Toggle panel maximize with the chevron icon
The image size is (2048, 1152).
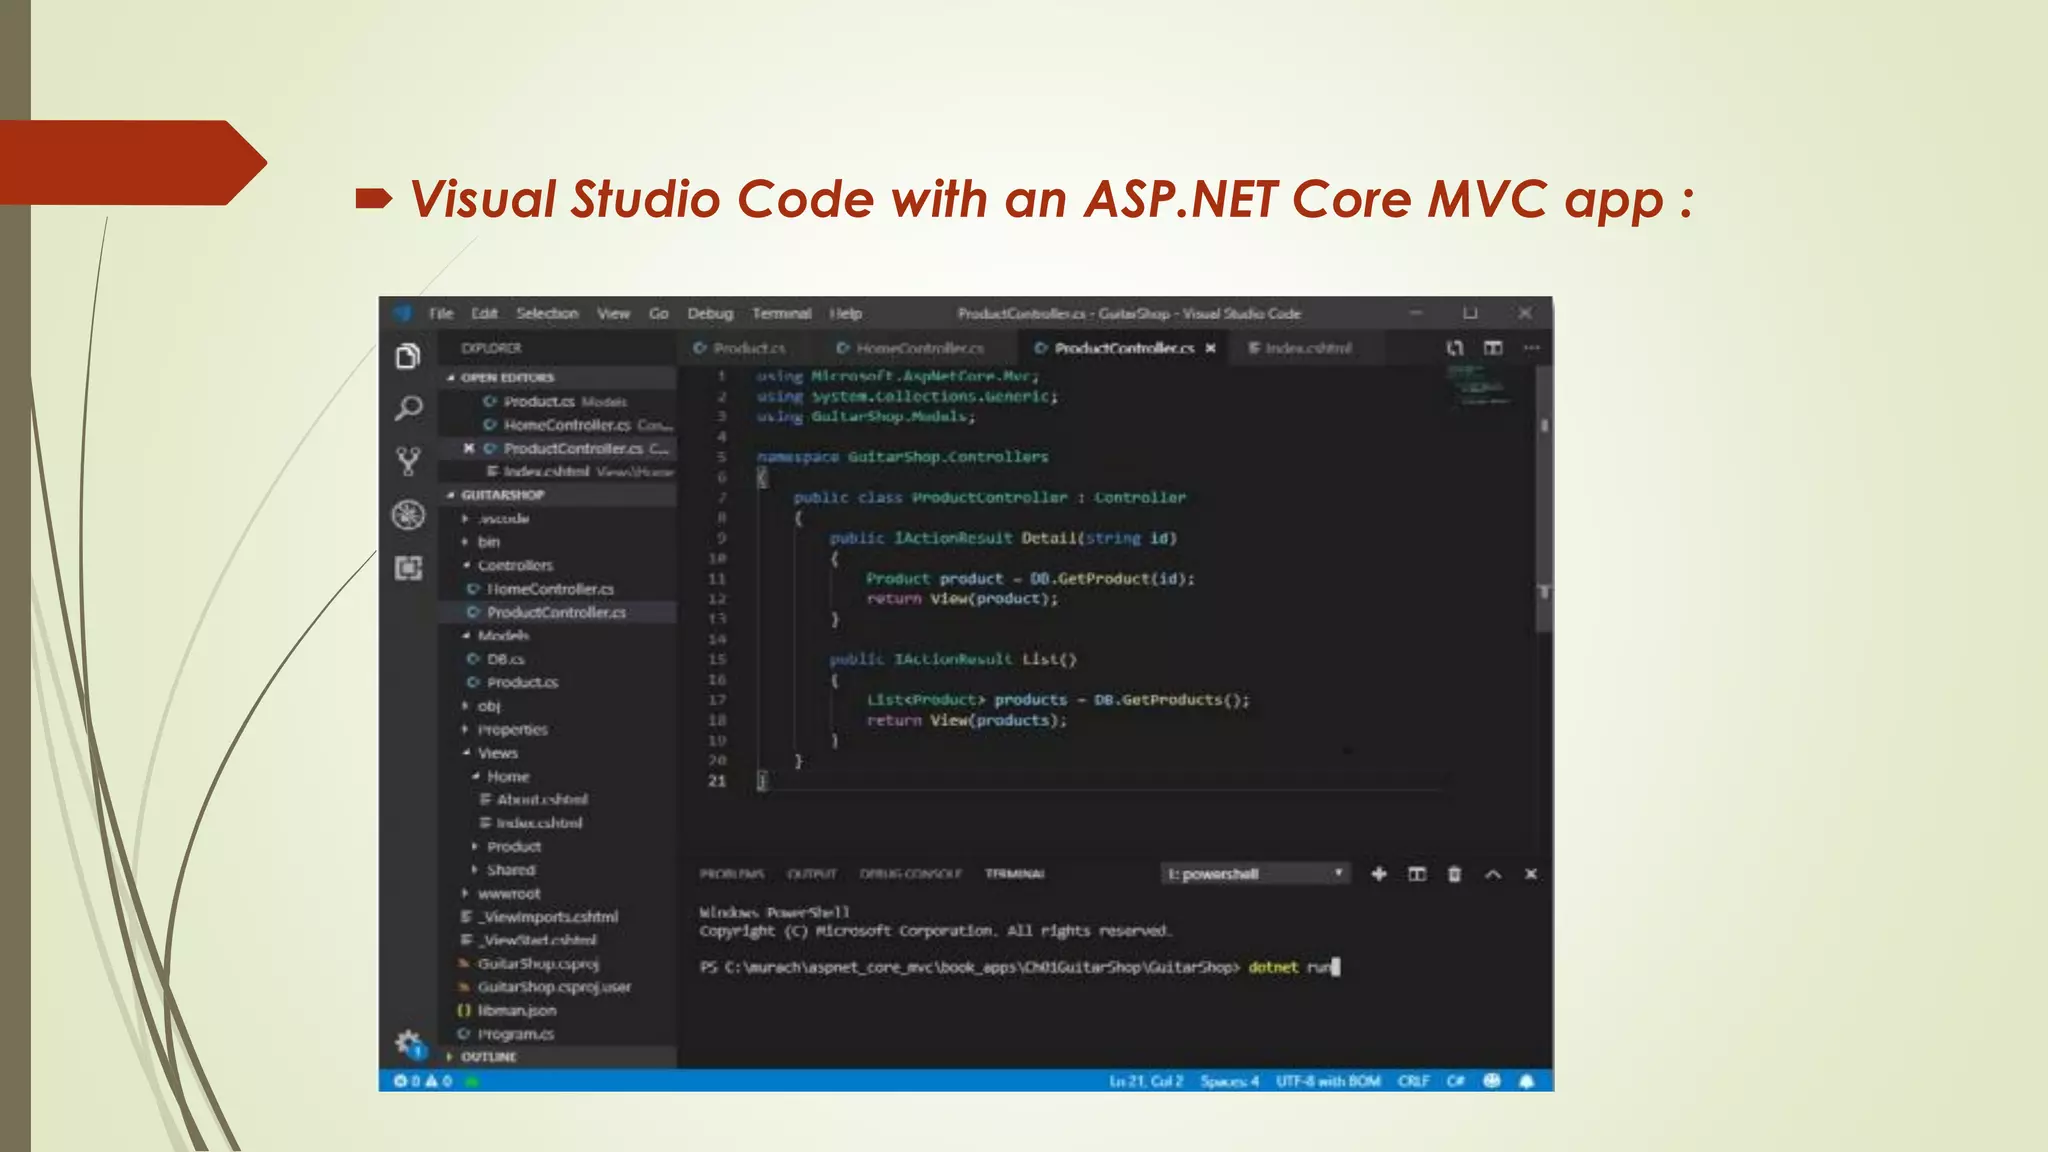(x=1493, y=873)
